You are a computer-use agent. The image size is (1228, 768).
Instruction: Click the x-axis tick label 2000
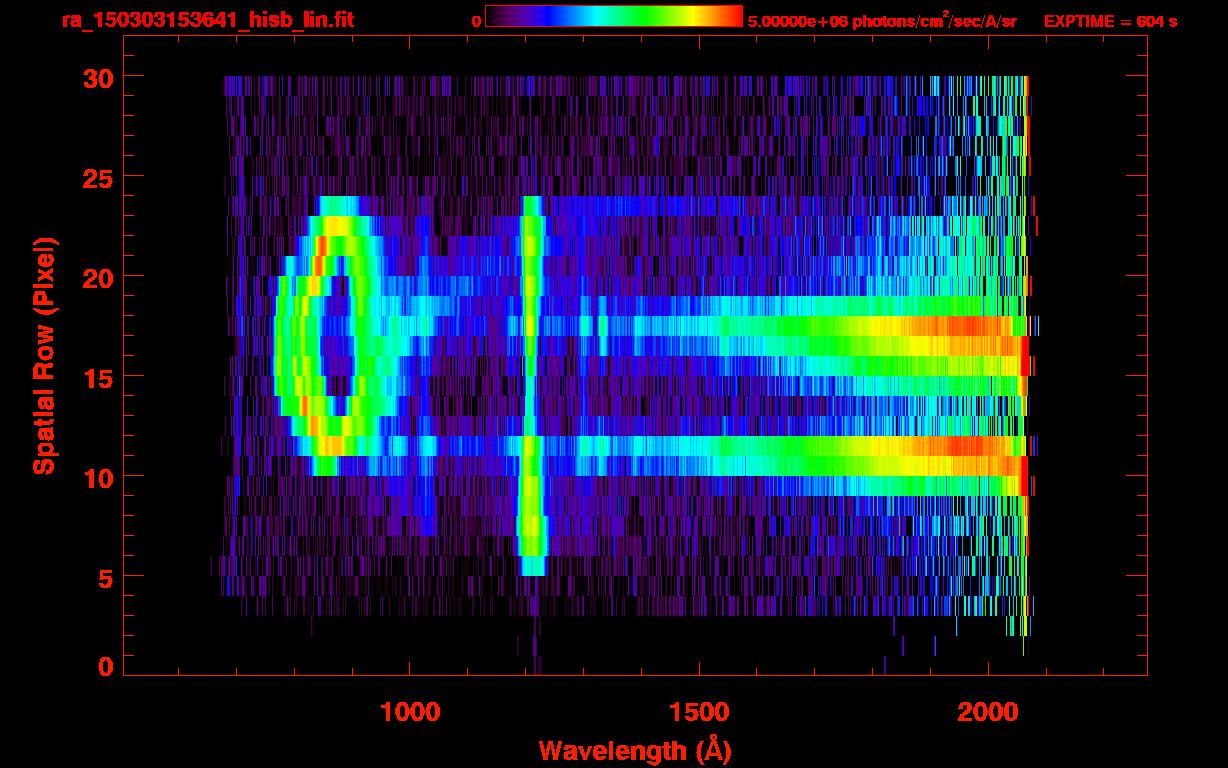[x=988, y=712]
